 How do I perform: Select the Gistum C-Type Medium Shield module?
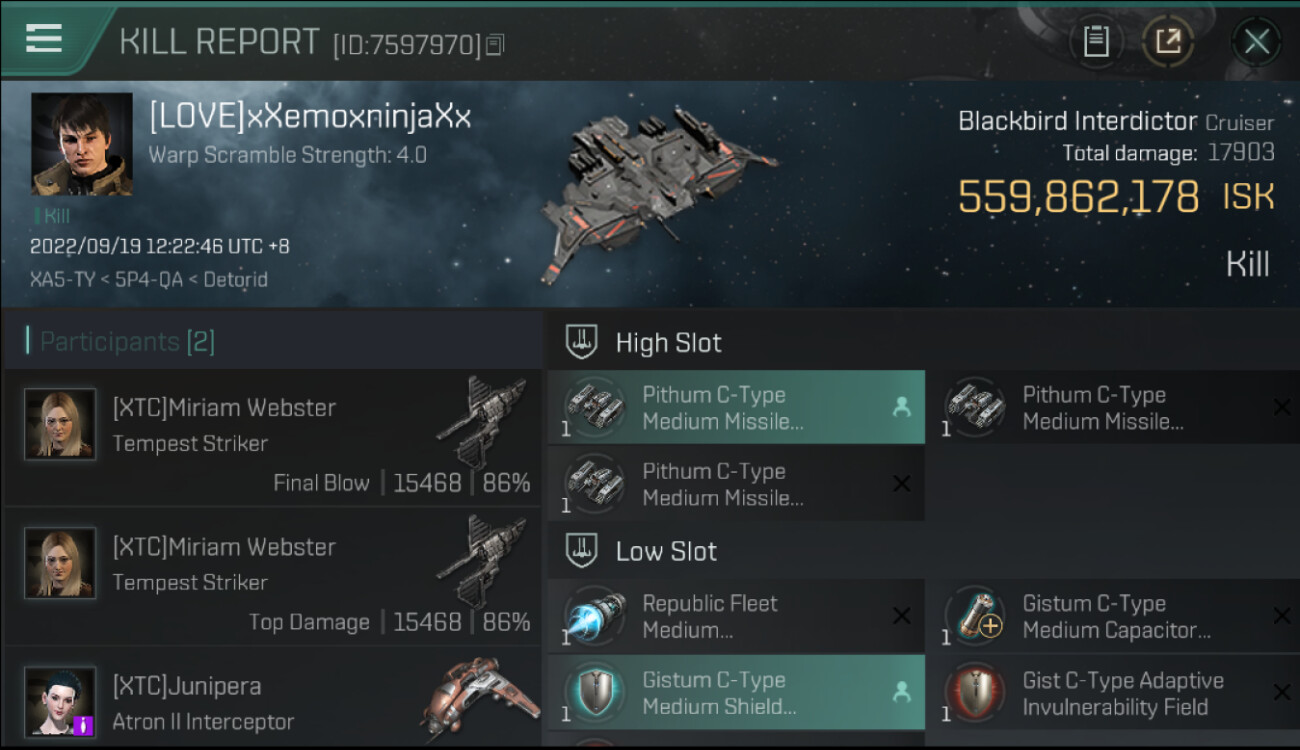click(735, 693)
